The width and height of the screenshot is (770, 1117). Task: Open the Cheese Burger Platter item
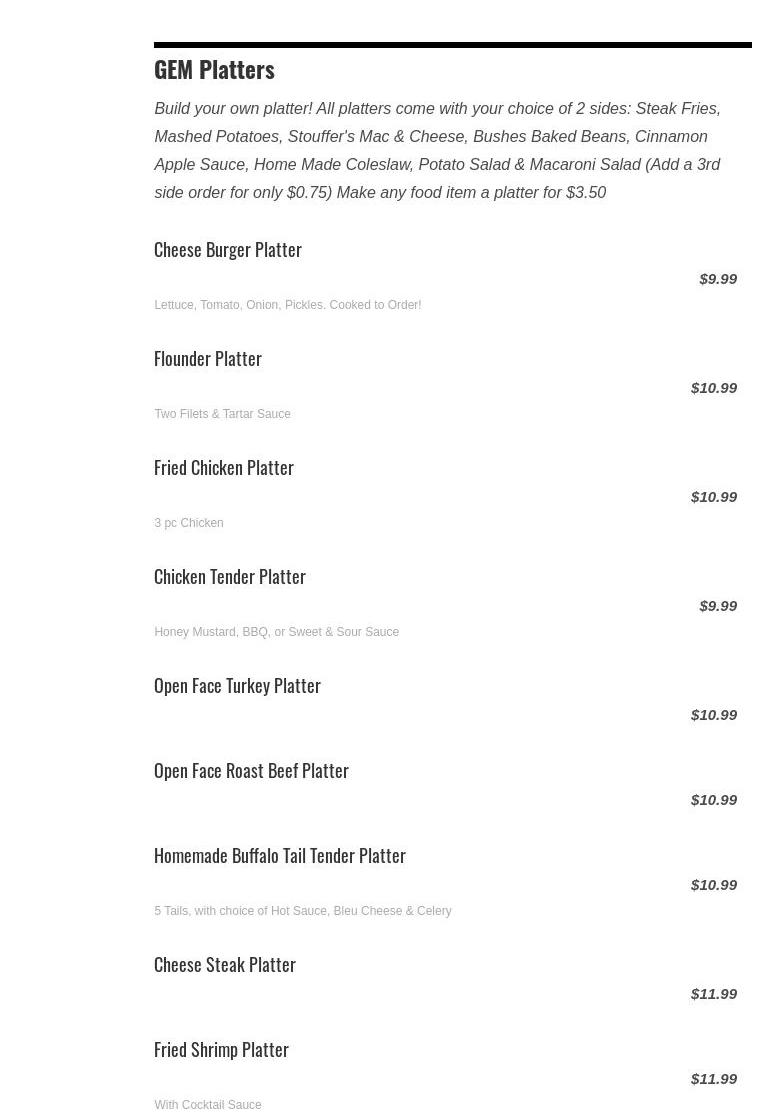(228, 250)
